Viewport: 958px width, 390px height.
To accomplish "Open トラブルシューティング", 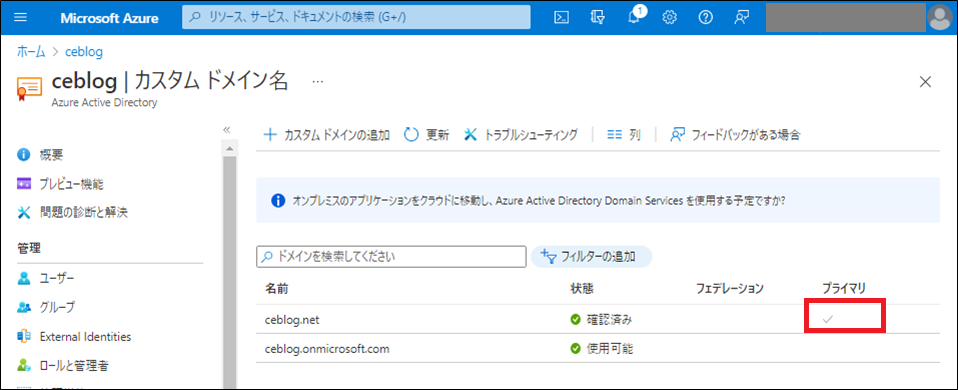I will coord(521,135).
